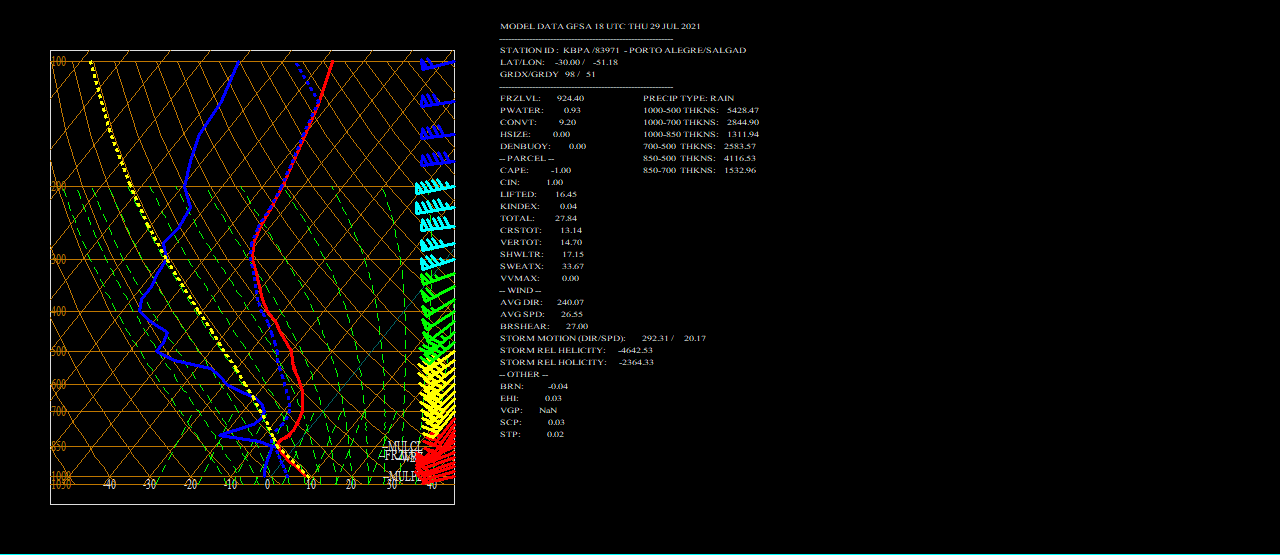
Task: Click the CIN value 1.00
Action: click(554, 182)
